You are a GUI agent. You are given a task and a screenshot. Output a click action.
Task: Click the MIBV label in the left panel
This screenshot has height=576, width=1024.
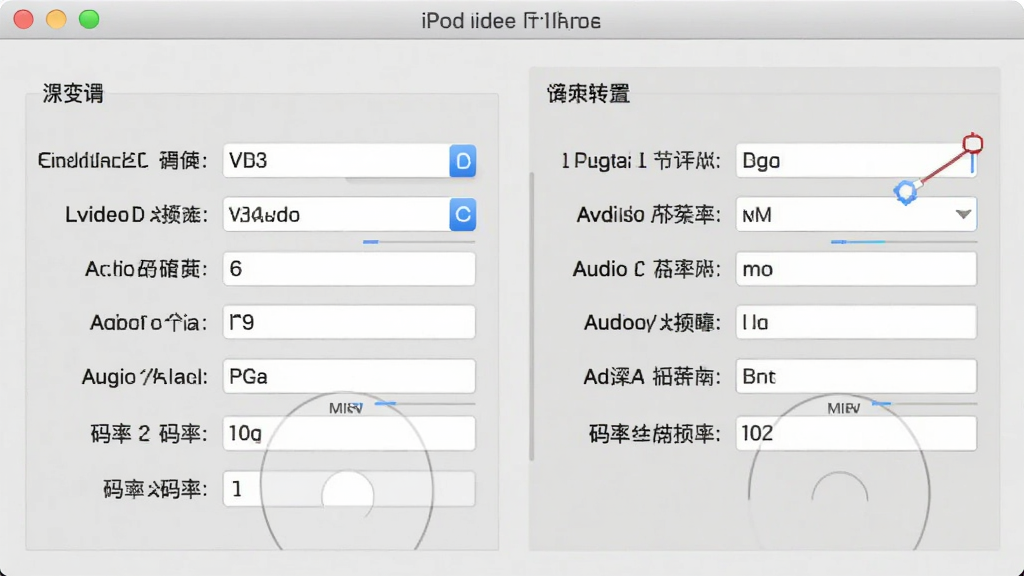coord(346,408)
